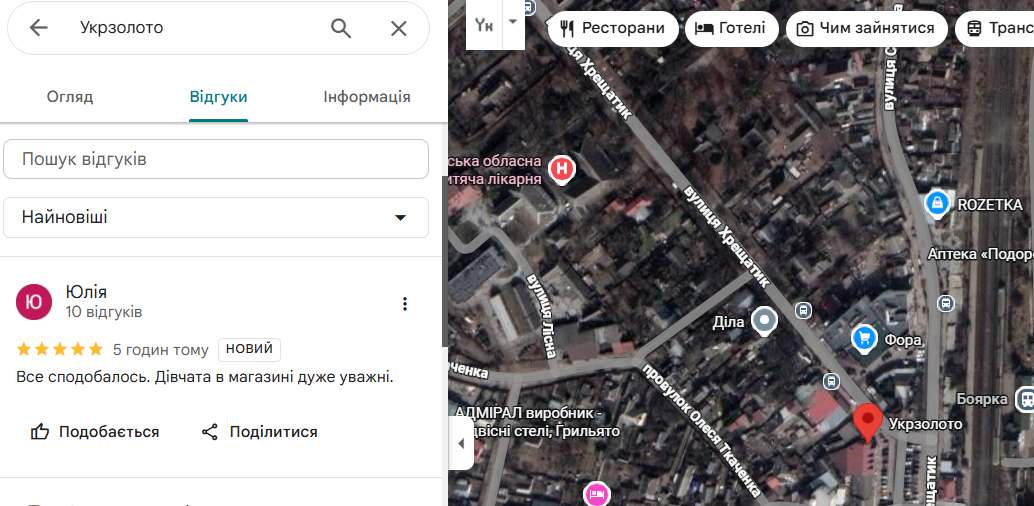
Task: Click the Фора map label
Action: [903, 340]
